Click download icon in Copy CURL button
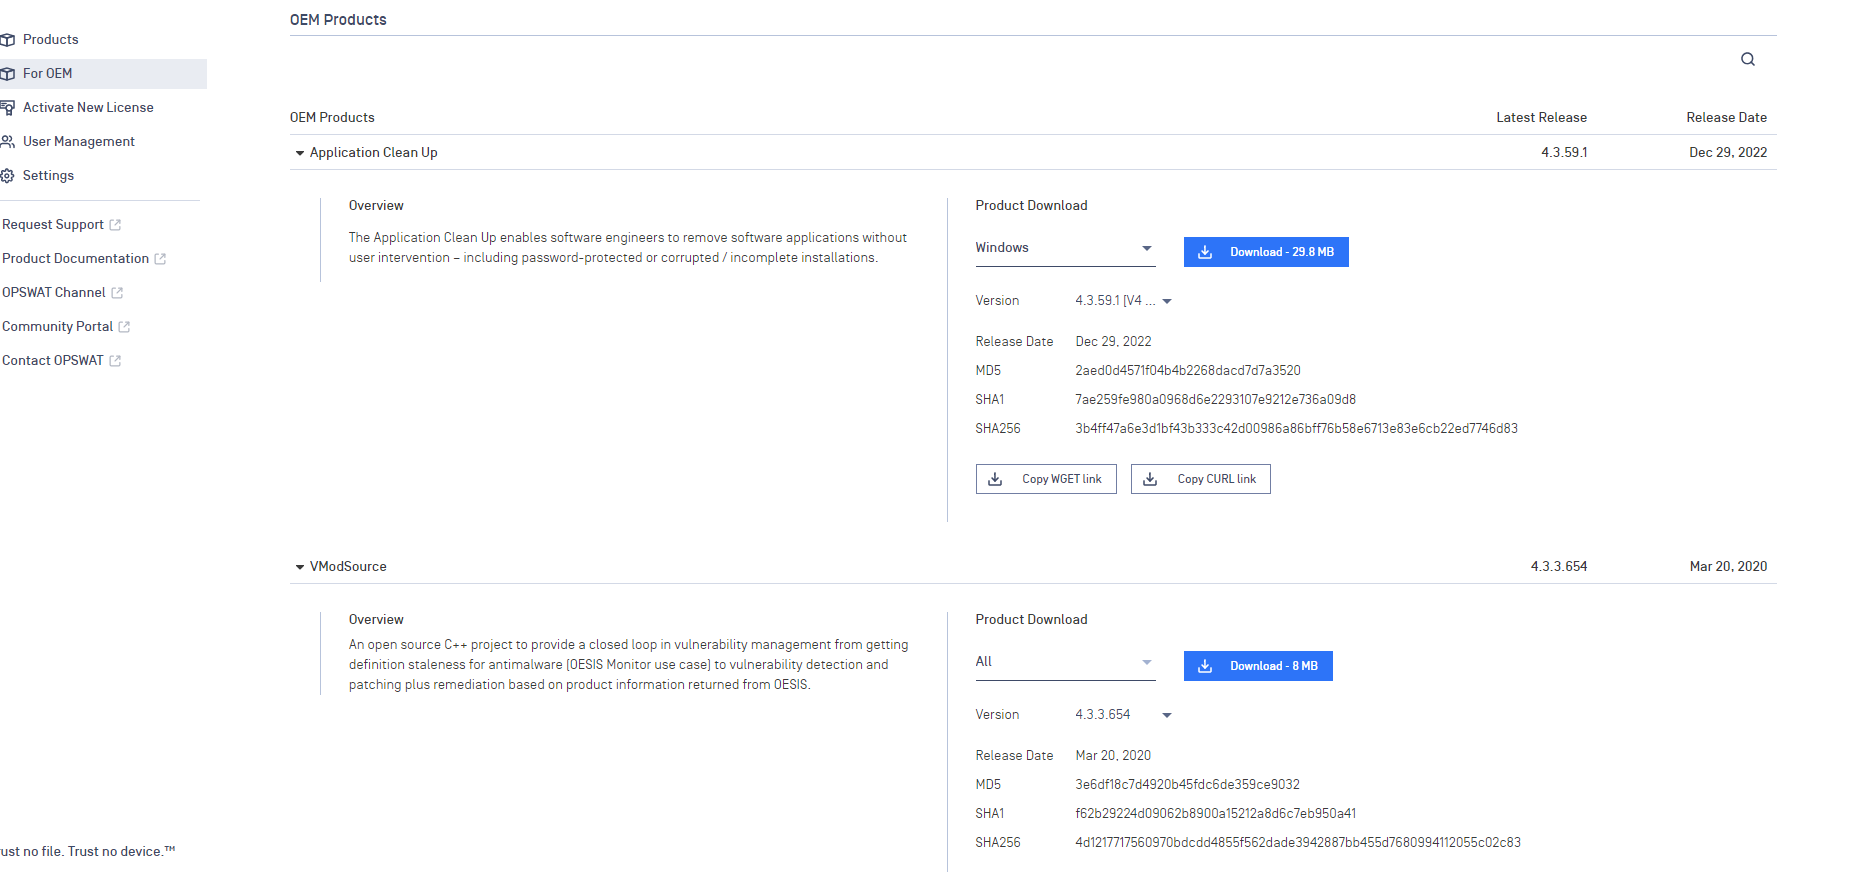The image size is (1853, 872). point(1150,479)
